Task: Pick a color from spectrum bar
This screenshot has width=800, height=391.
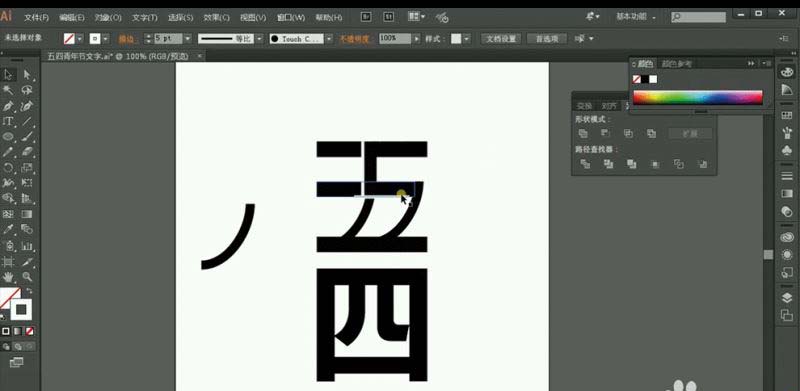Action: 697,97
